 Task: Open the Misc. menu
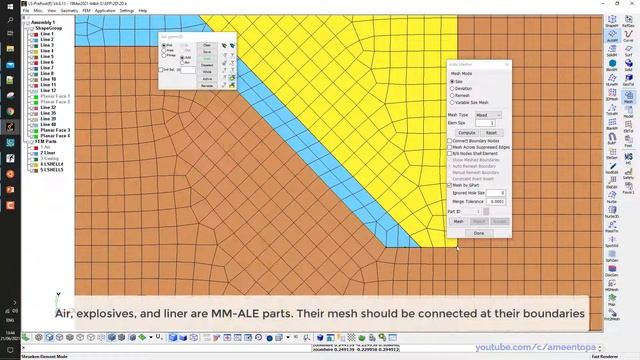pos(38,11)
